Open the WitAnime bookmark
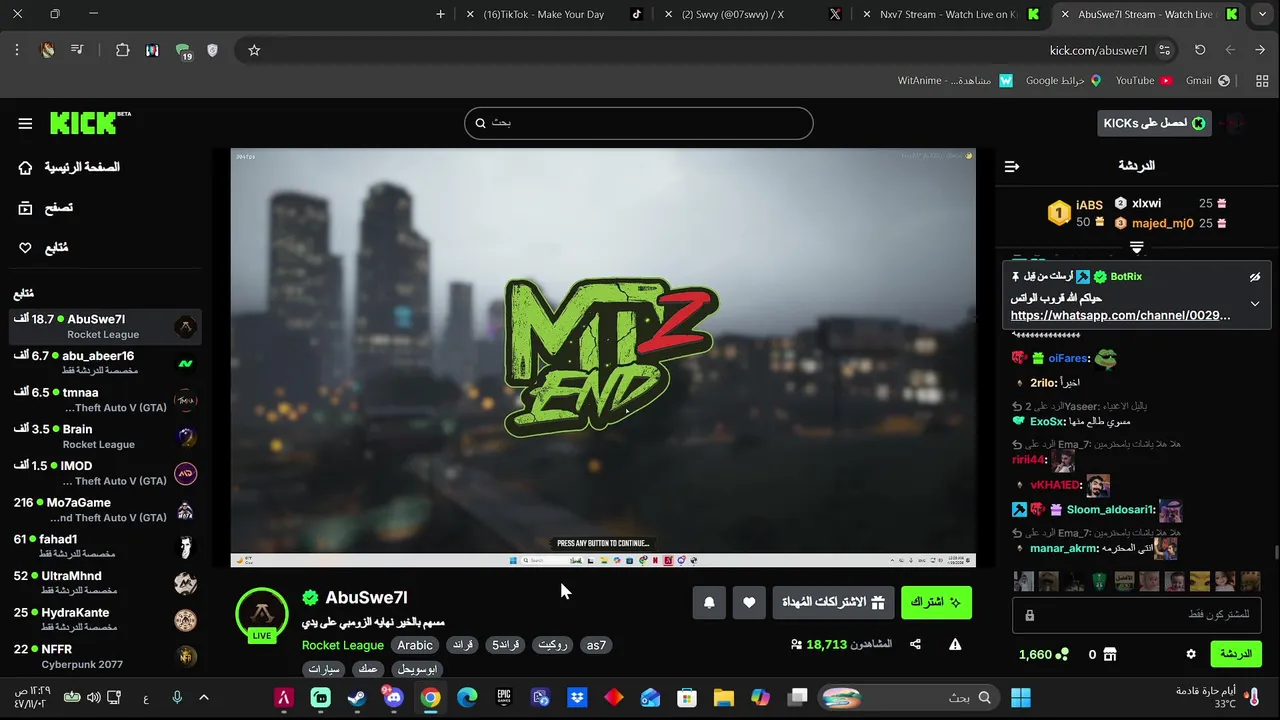The width and height of the screenshot is (1280, 720). (955, 80)
